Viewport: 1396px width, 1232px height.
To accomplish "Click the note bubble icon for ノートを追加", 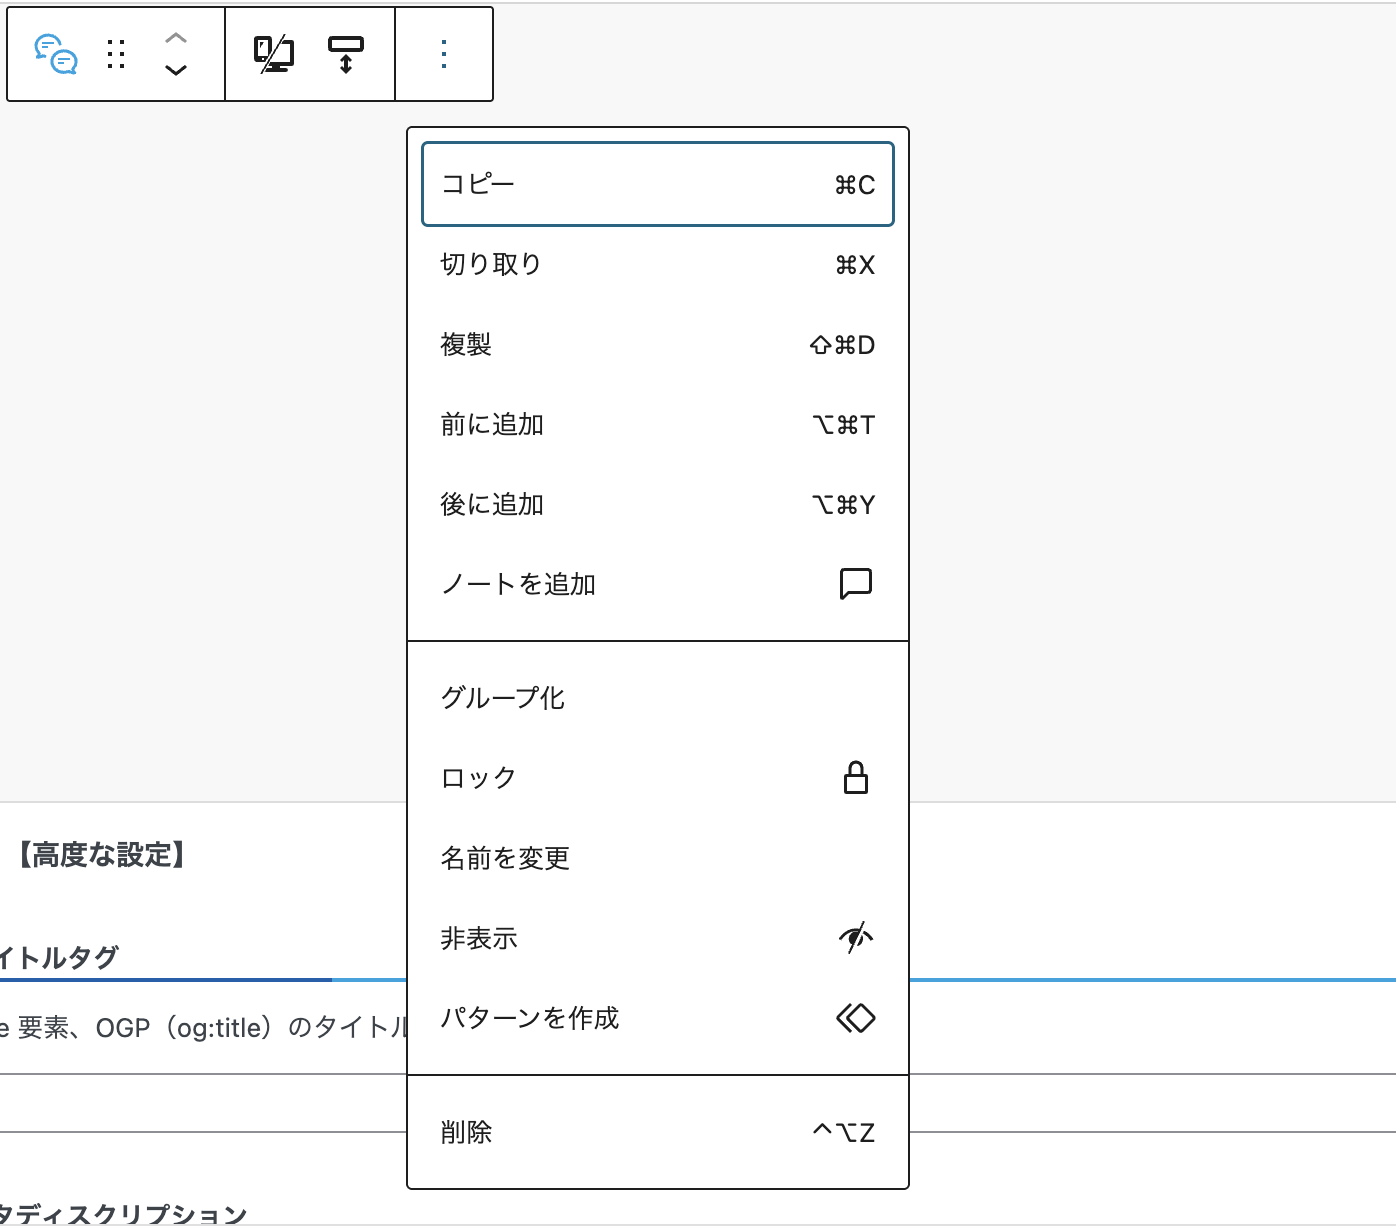I will [x=855, y=584].
